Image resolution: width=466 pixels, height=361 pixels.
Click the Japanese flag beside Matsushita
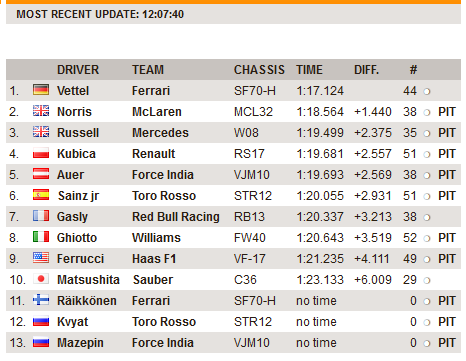(x=41, y=279)
